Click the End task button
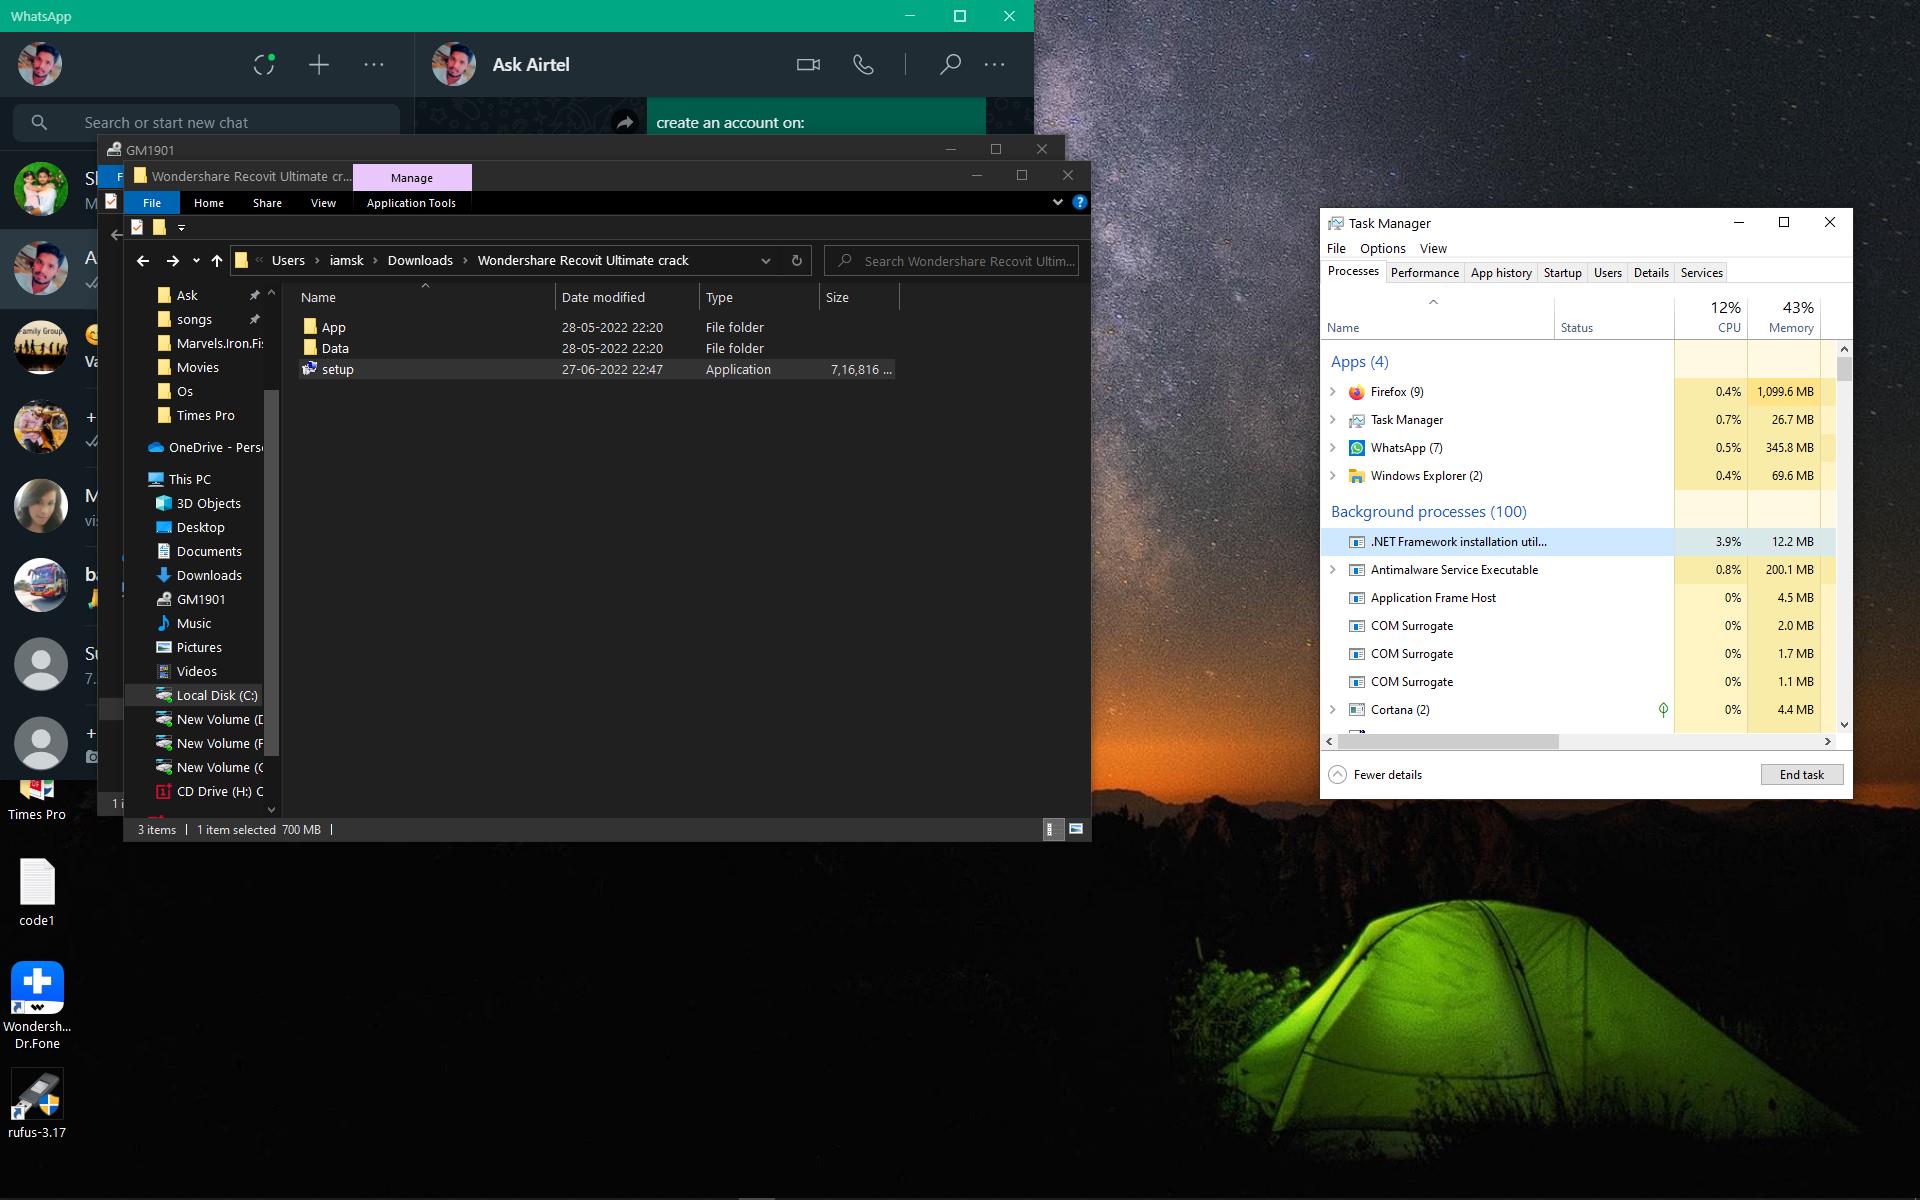 [1801, 775]
